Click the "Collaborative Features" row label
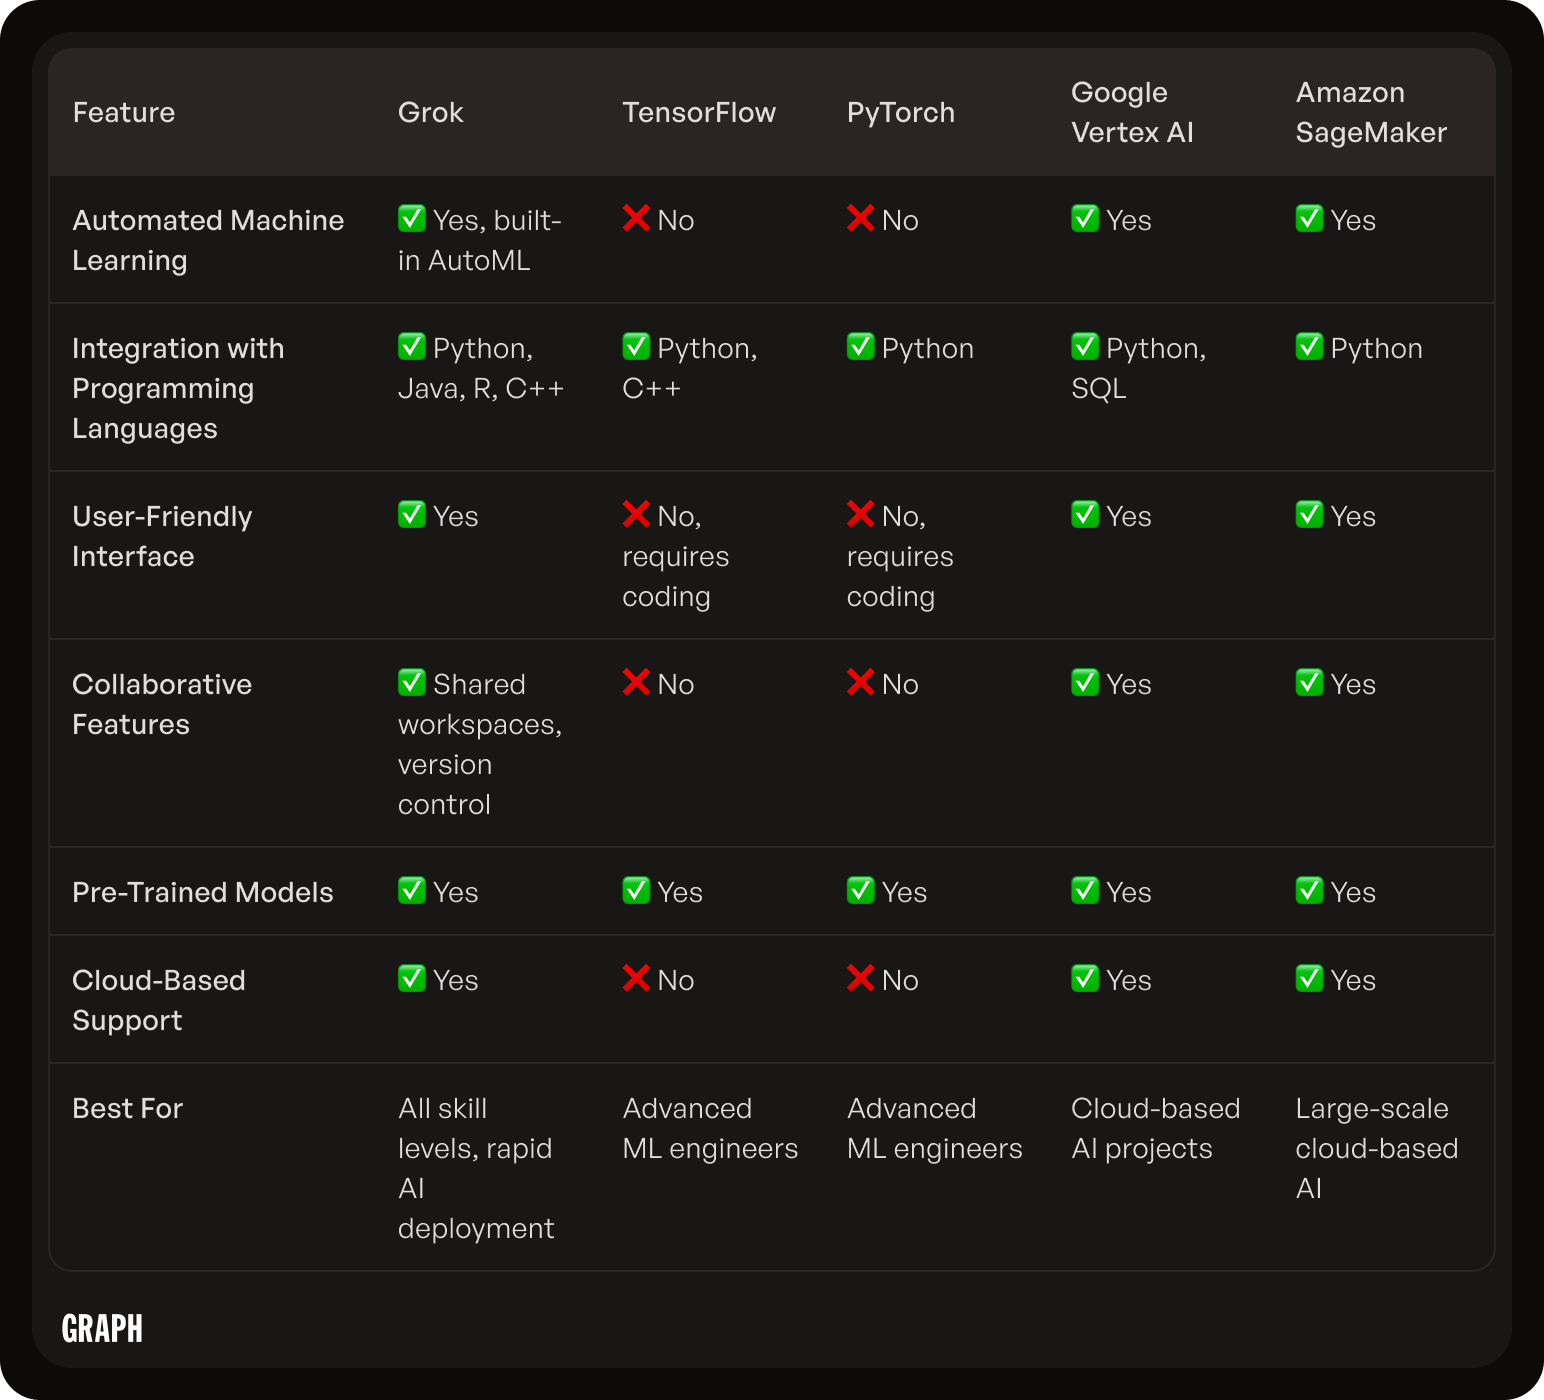Image resolution: width=1544 pixels, height=1400 pixels. [162, 704]
